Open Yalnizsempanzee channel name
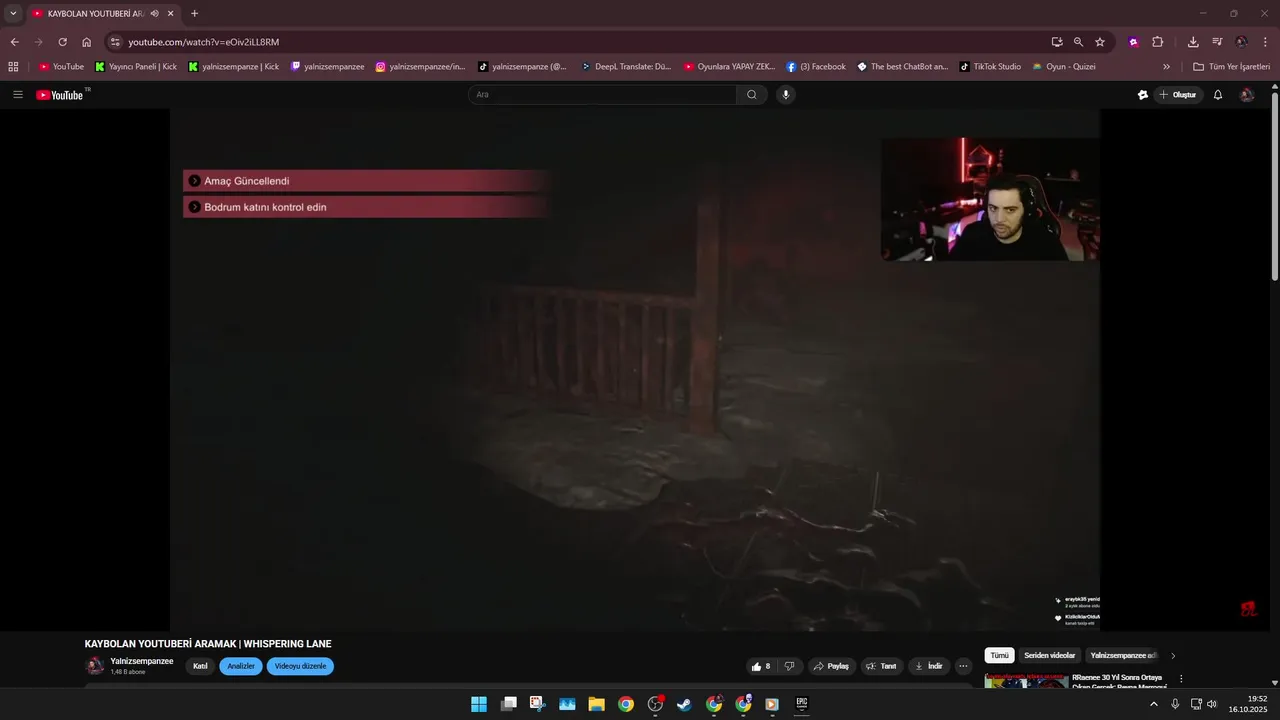Viewport: 1280px width, 720px height. point(142,661)
